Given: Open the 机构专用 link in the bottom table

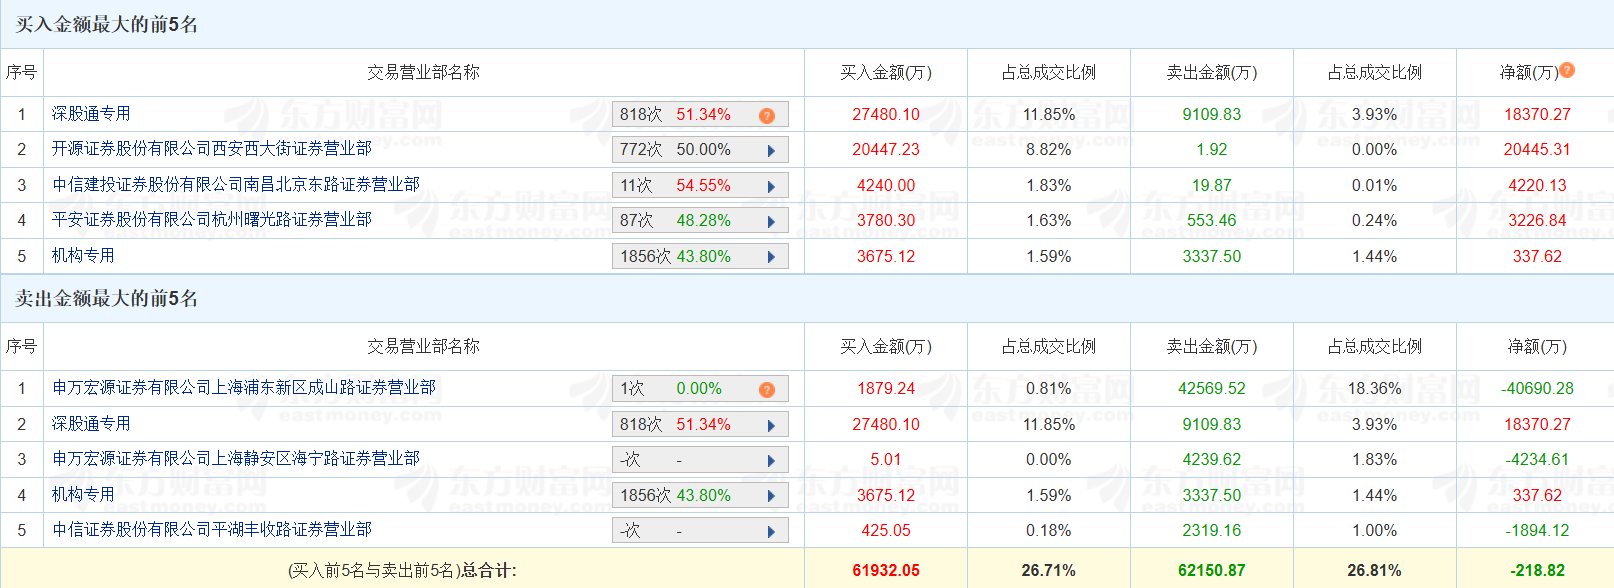Looking at the screenshot, I should (83, 495).
